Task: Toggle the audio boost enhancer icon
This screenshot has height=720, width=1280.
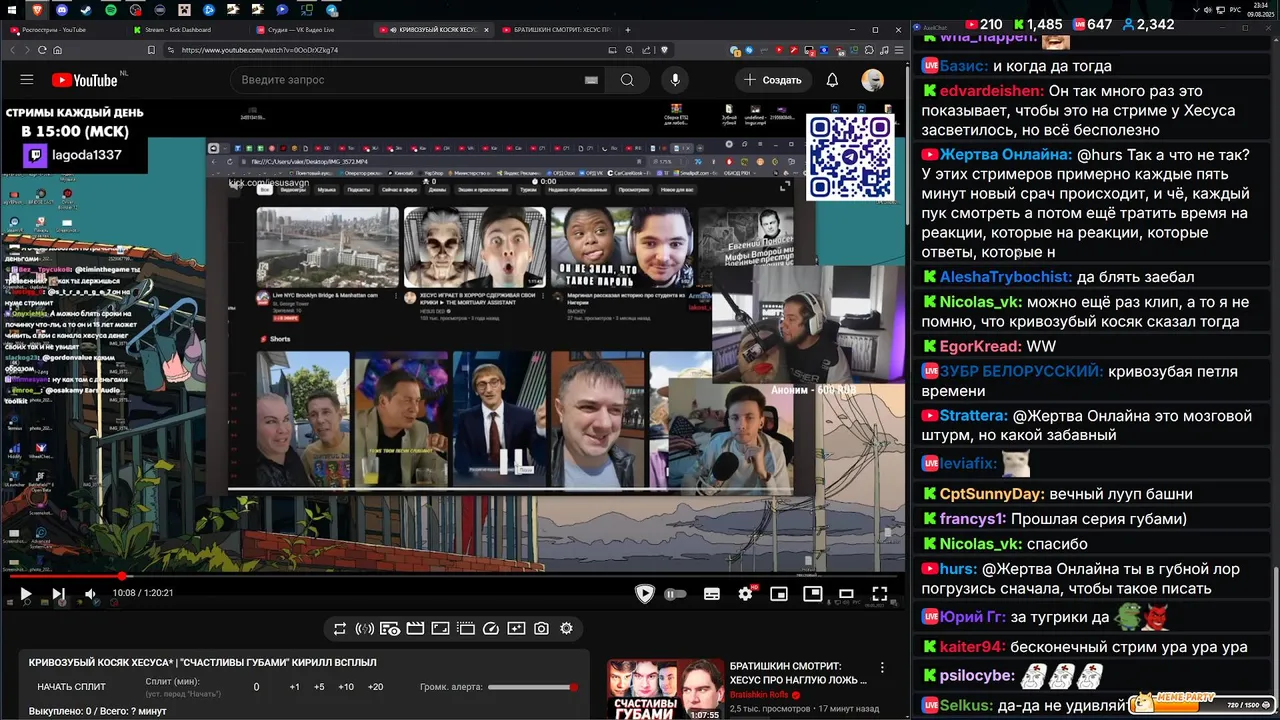Action: pos(365,629)
